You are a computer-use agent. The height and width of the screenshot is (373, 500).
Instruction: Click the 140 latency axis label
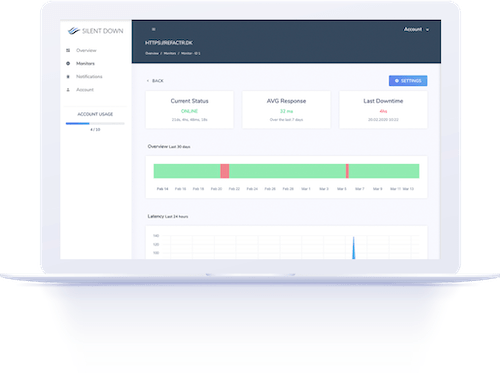click(156, 236)
